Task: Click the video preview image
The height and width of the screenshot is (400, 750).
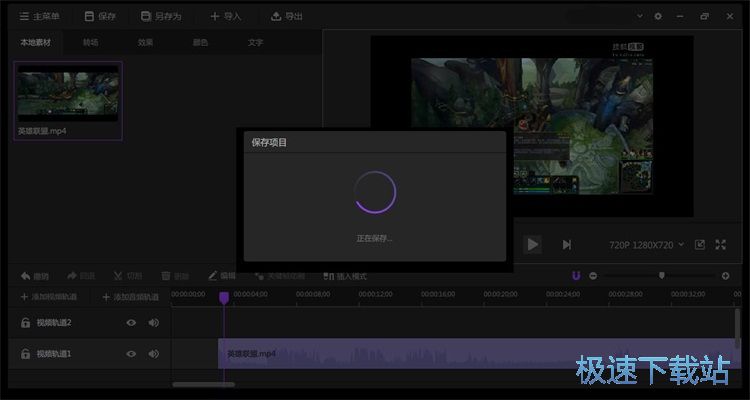Action: coord(532,126)
